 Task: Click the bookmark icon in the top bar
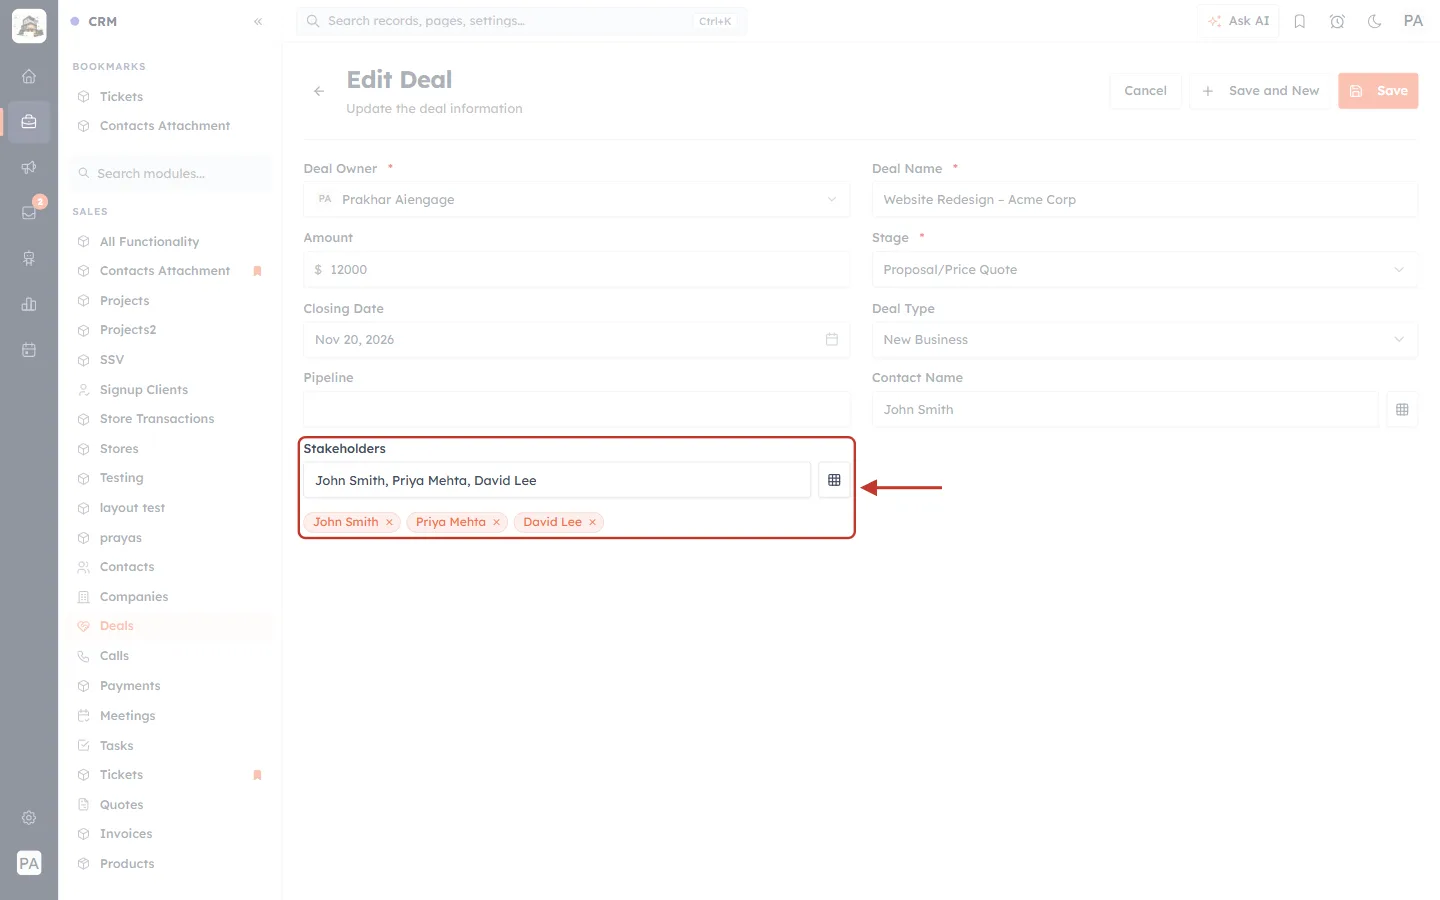click(1300, 21)
